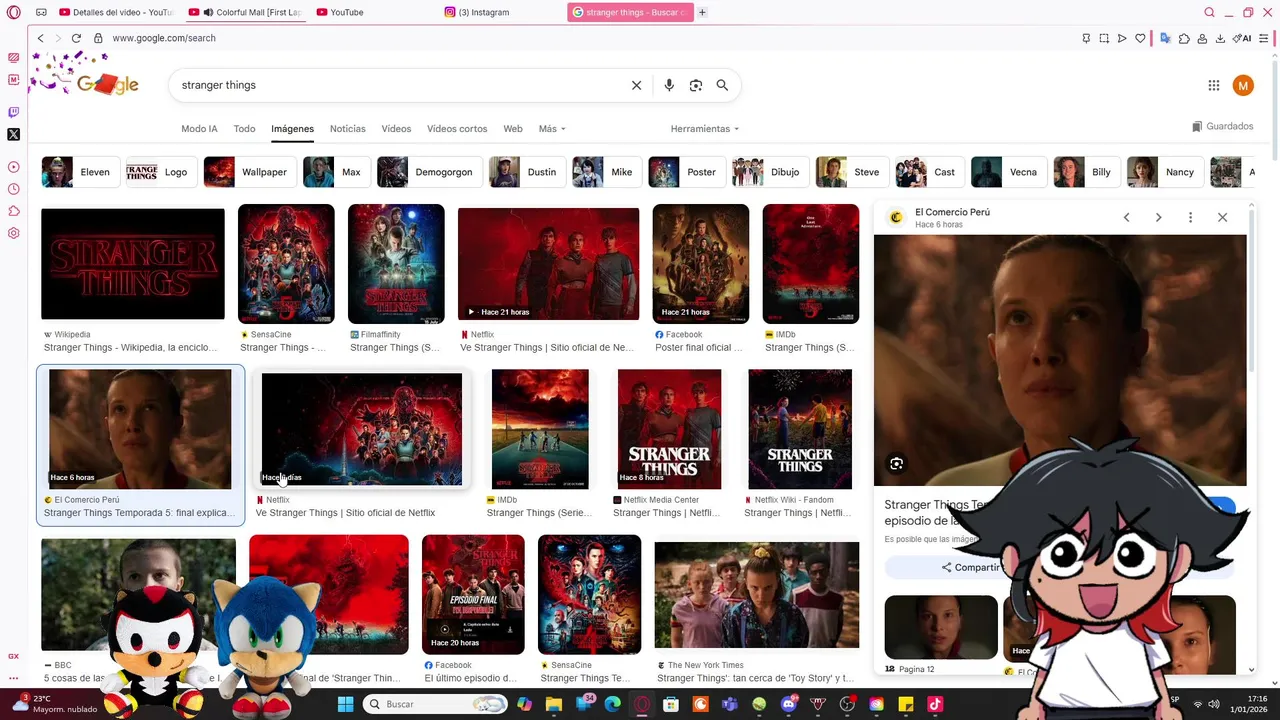This screenshot has height=720, width=1280.
Task: Open the Opera menu logo
Action: point(13,12)
